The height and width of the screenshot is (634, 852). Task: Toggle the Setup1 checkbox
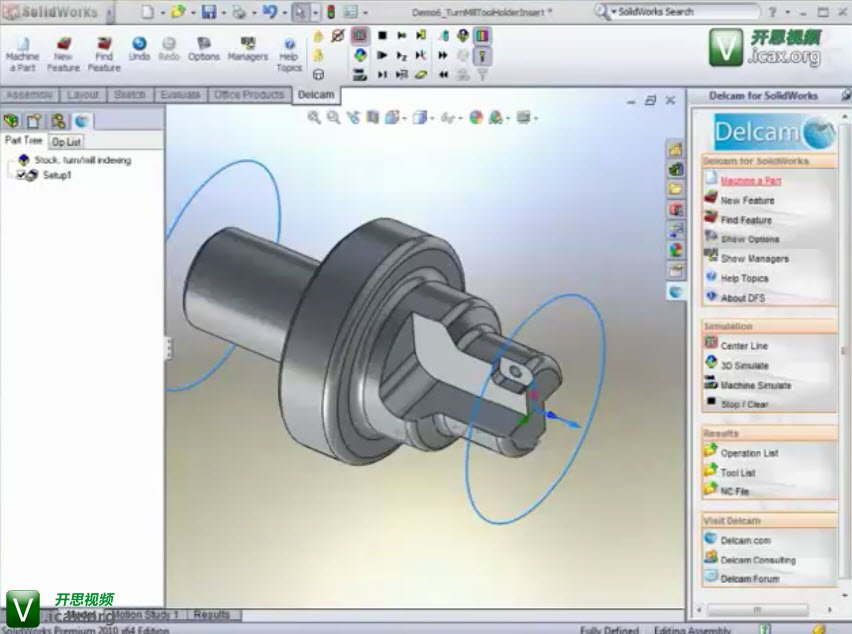tap(21, 175)
